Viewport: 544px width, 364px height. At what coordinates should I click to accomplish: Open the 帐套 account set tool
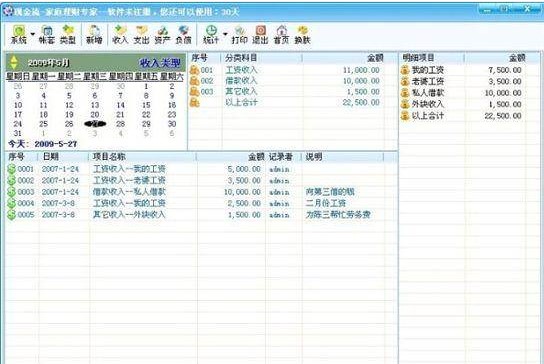click(x=46, y=35)
